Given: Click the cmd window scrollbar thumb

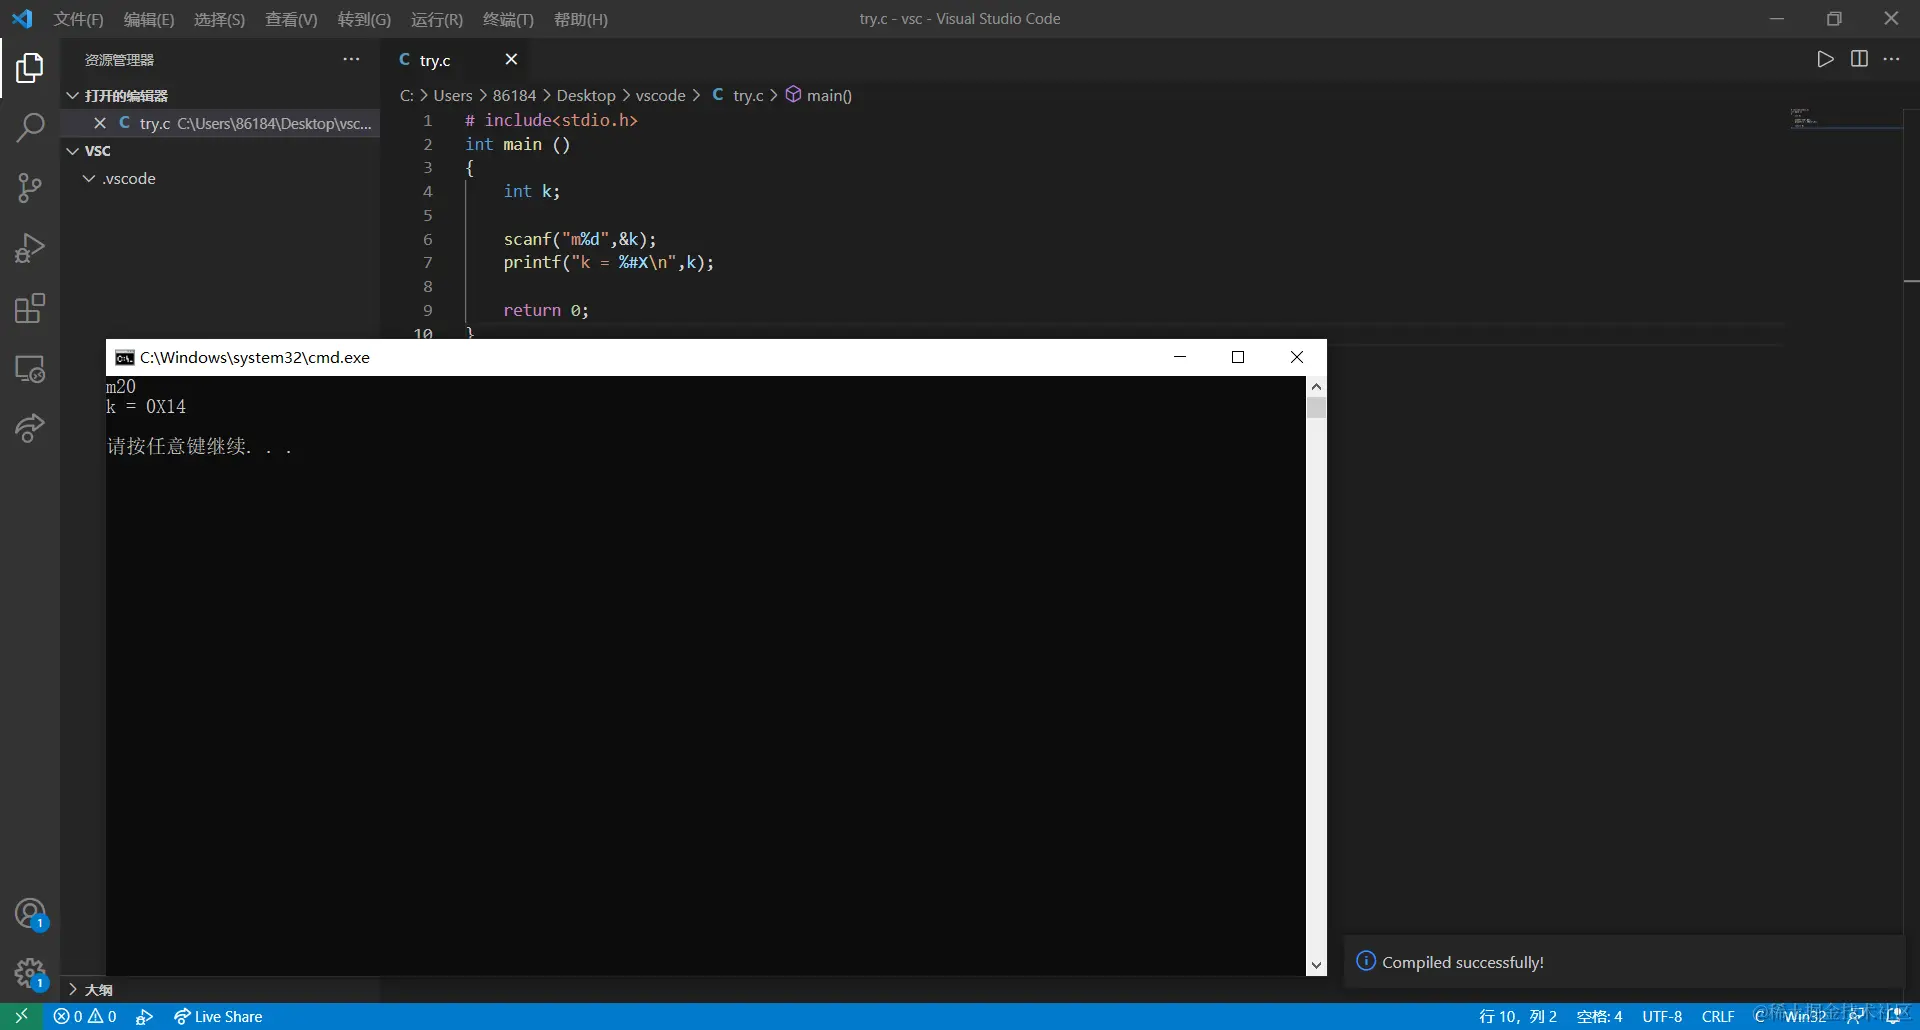Looking at the screenshot, I should point(1316,407).
